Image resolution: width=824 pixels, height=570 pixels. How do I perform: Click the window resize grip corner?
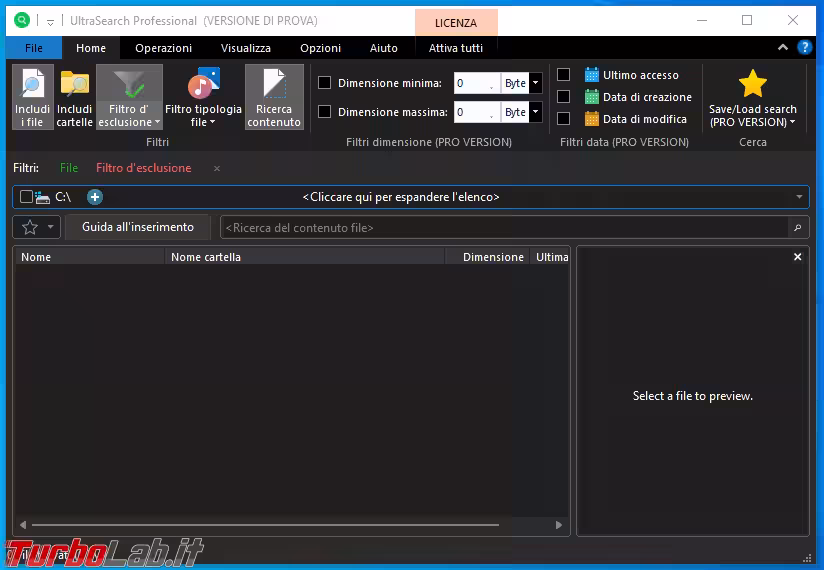pos(807,558)
